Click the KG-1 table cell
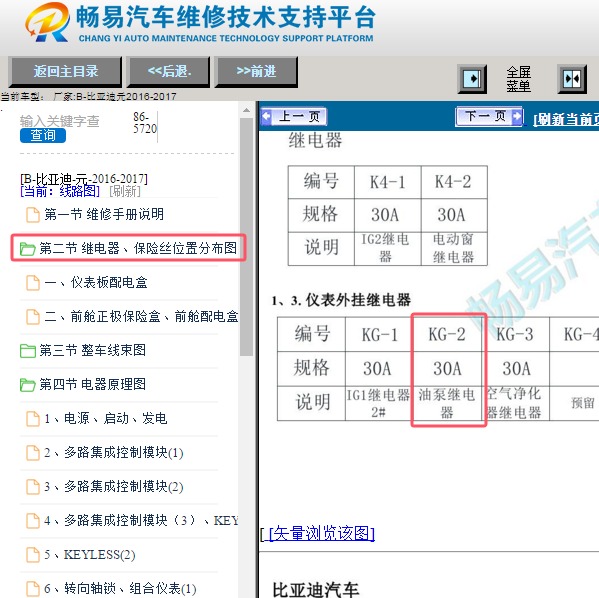599x598 pixels. (x=379, y=335)
